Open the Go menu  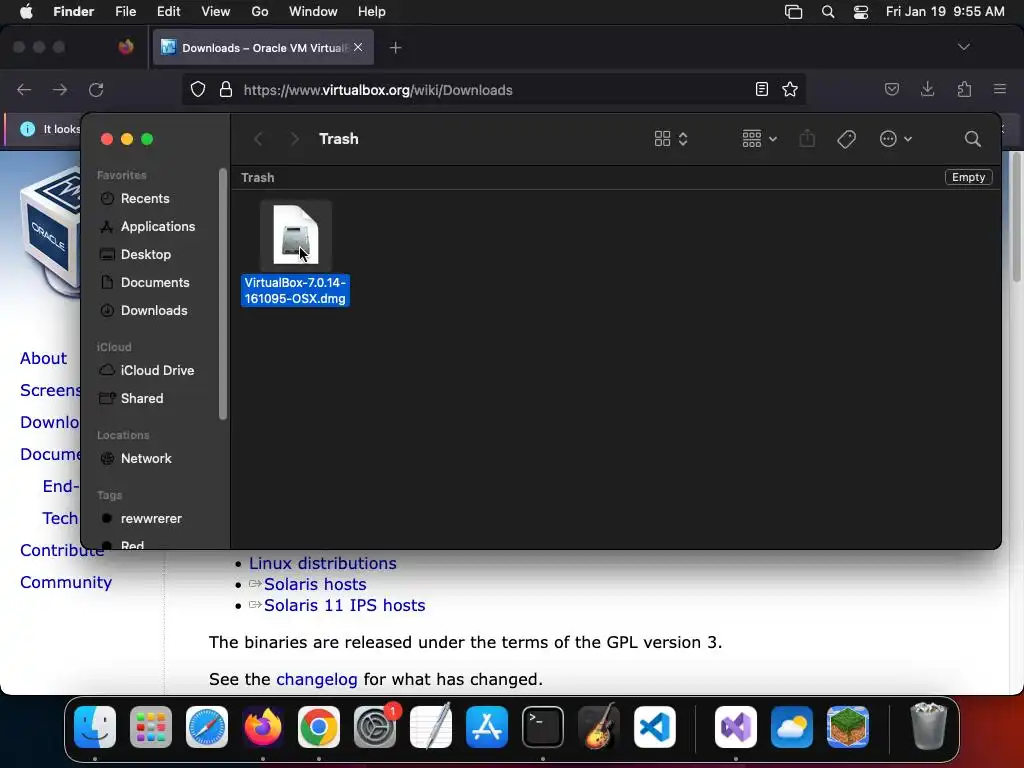click(260, 12)
